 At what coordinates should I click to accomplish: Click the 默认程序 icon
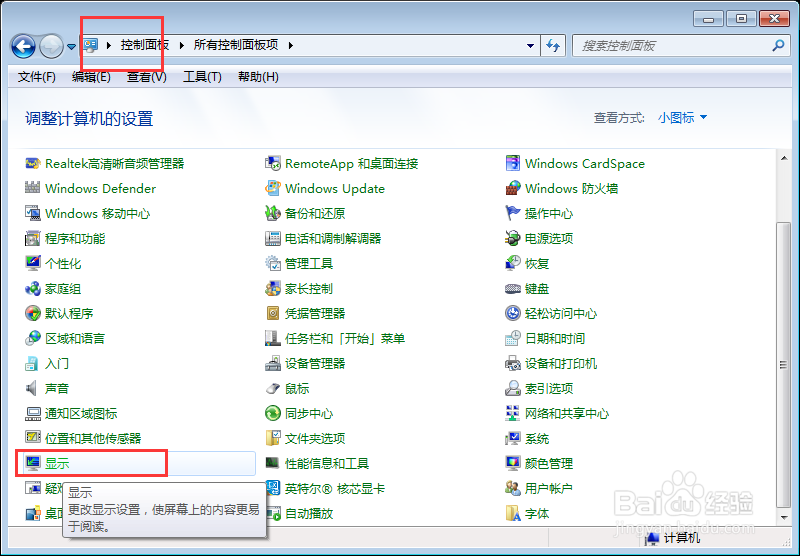33,313
